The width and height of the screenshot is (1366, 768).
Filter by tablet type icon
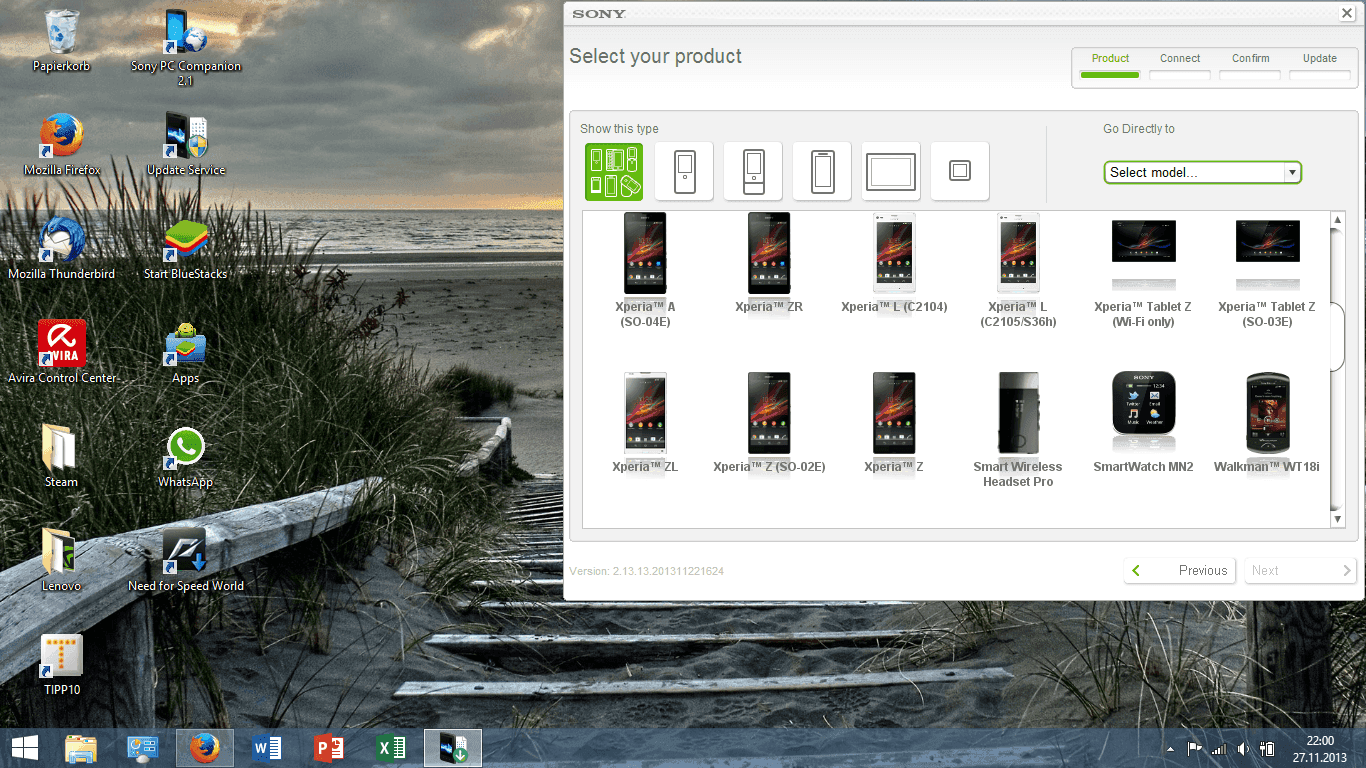[x=891, y=172]
